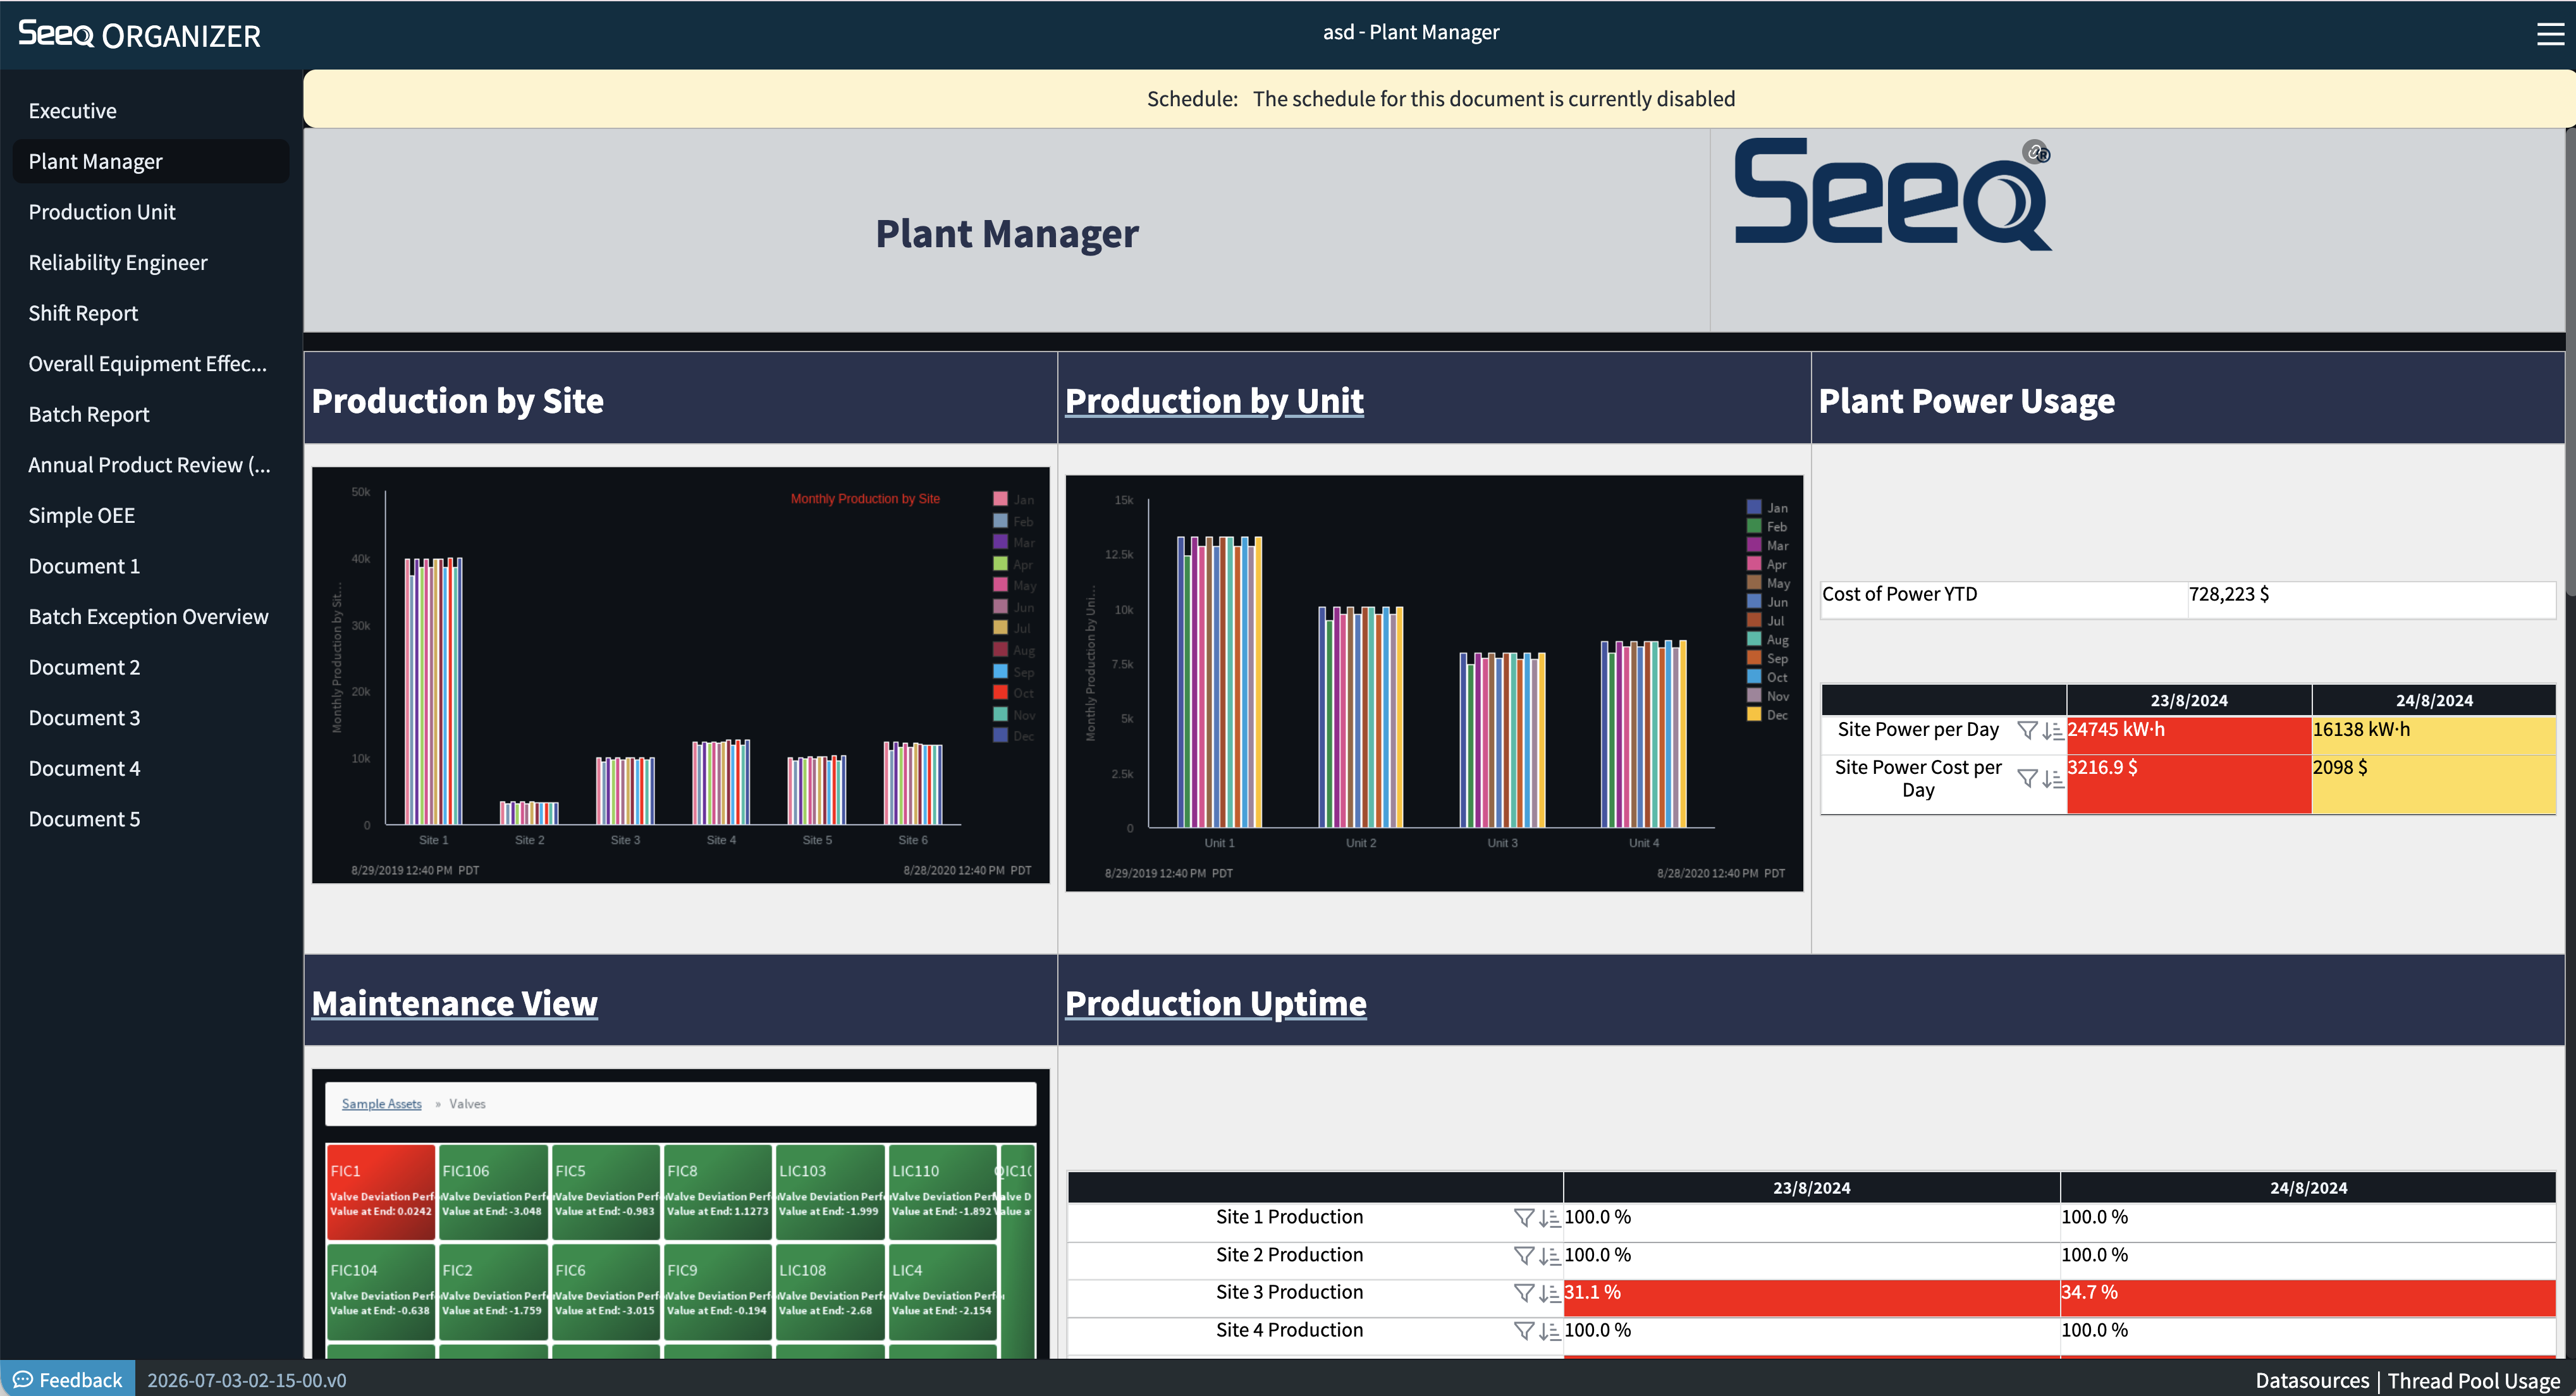Open Batch Exception Overview document
The width and height of the screenshot is (2576, 1396).
coord(148,617)
